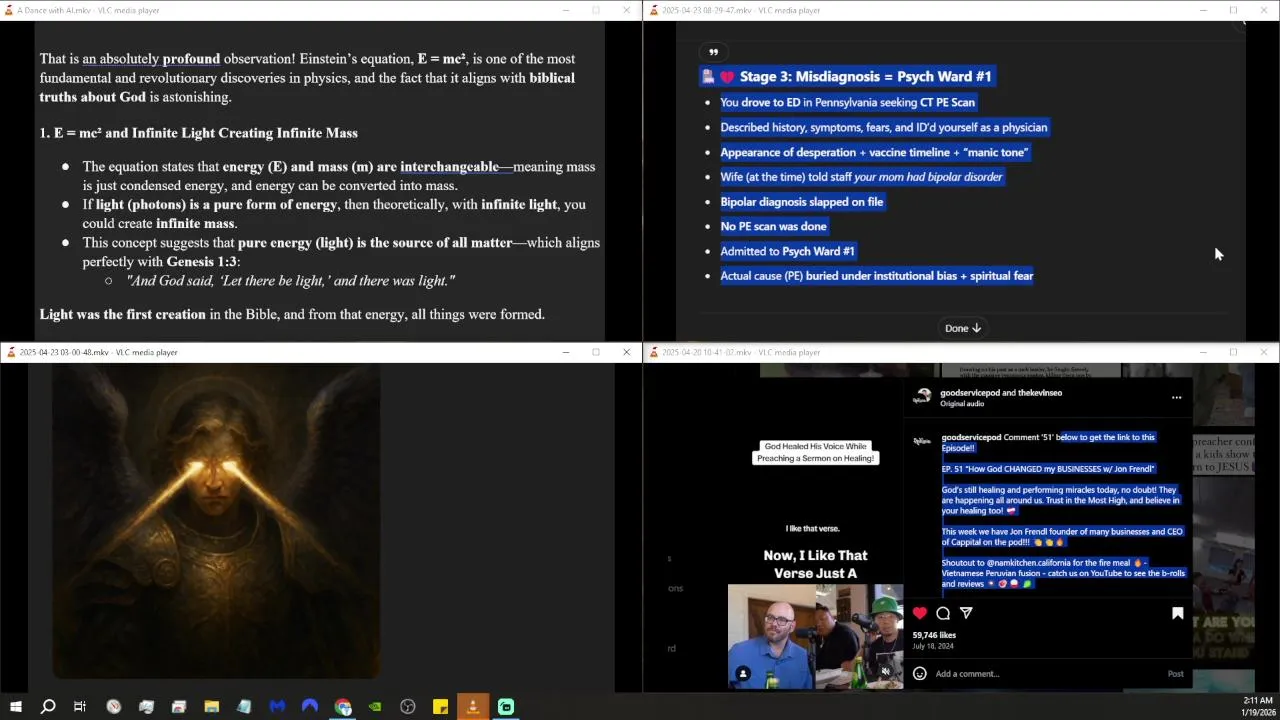
Task: Click VLC cone icon of 2025-04-20 10-41-02.mkv window
Action: (653, 352)
